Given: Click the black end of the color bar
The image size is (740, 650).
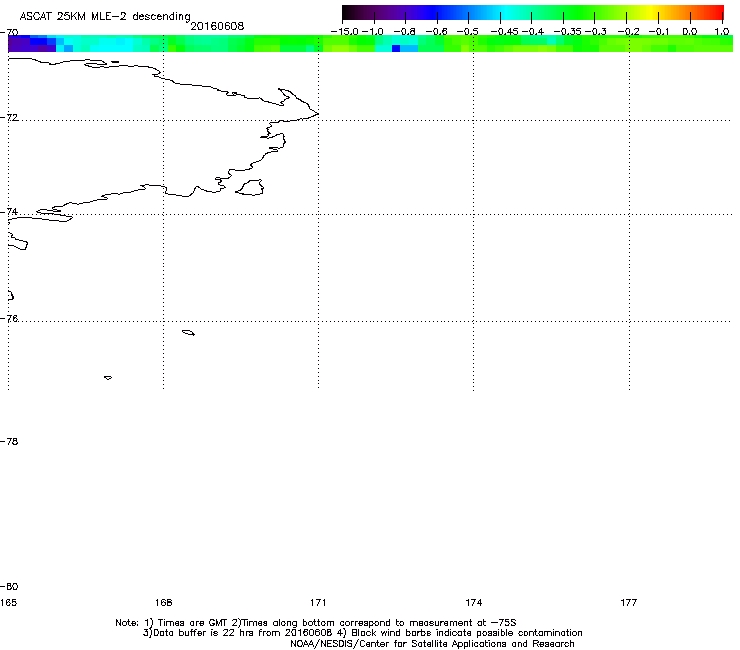Looking at the screenshot, I should (350, 13).
